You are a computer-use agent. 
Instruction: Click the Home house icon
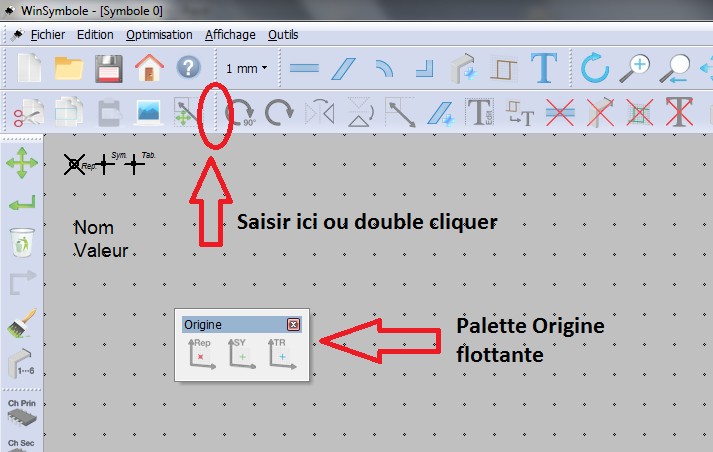[149, 68]
